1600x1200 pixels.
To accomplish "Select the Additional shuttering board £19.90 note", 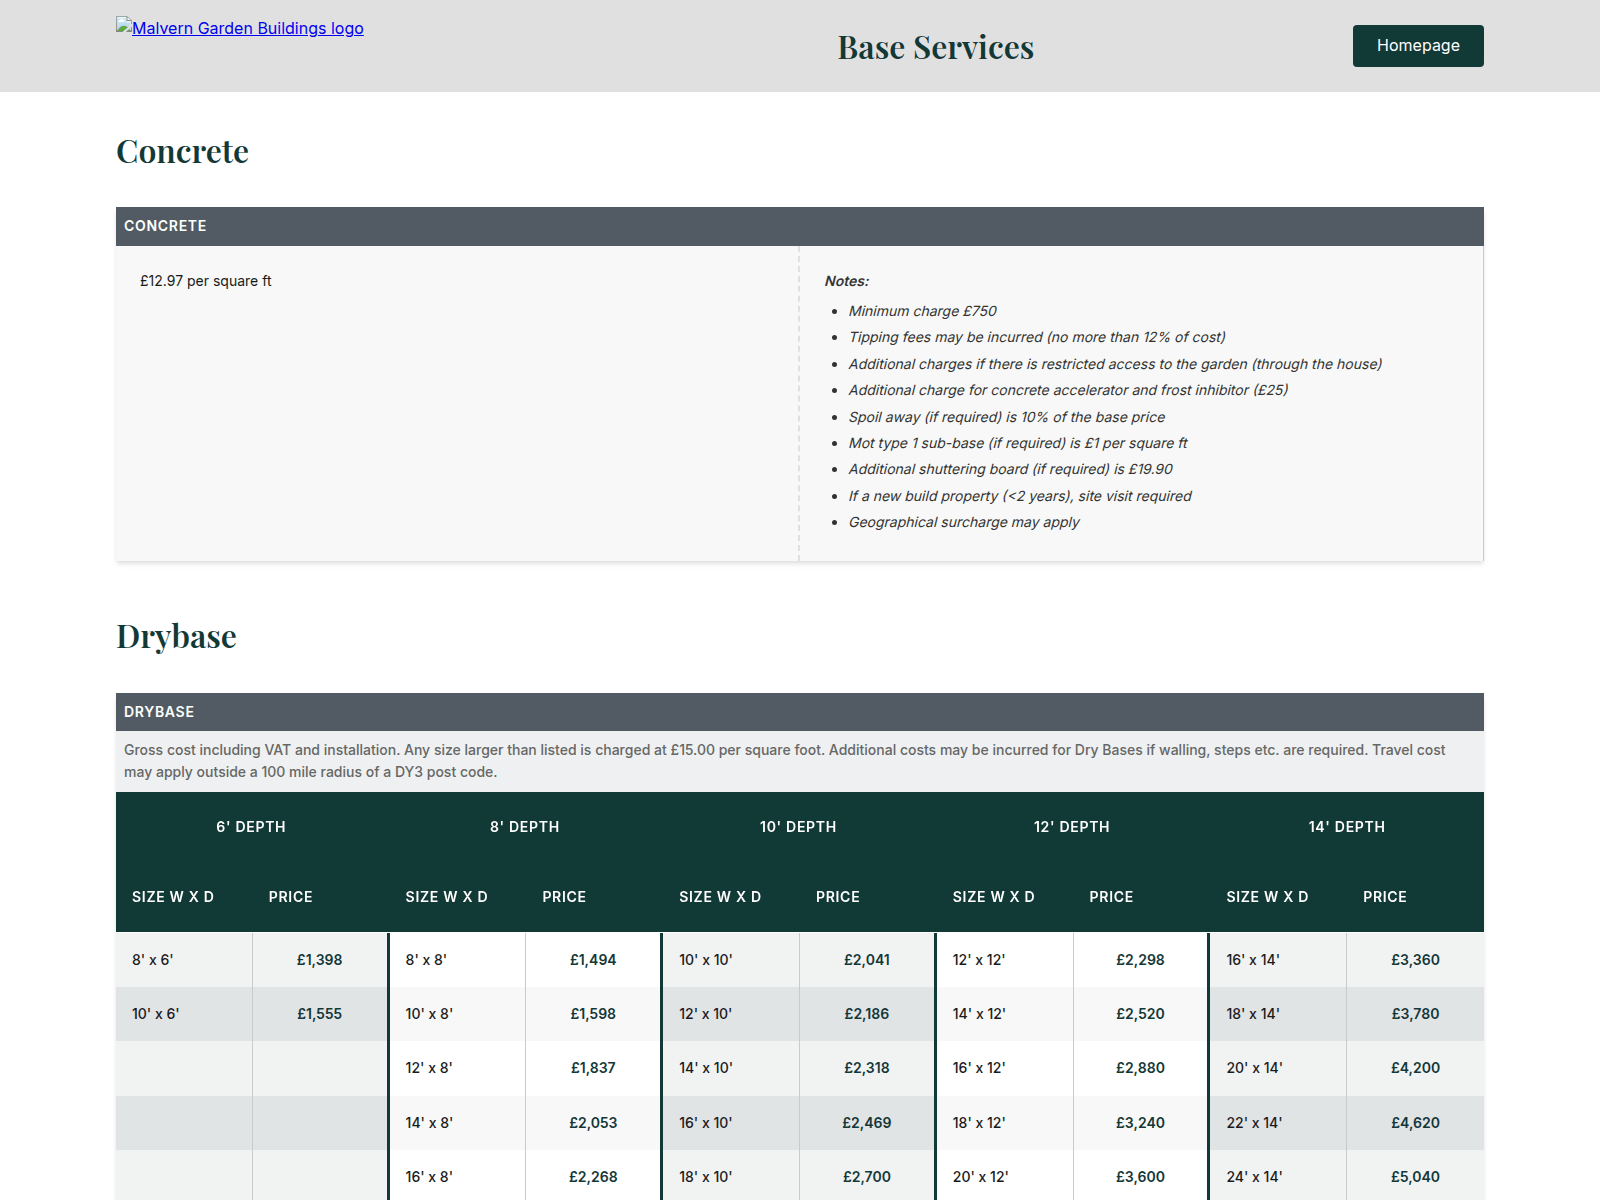I will click(x=1010, y=469).
